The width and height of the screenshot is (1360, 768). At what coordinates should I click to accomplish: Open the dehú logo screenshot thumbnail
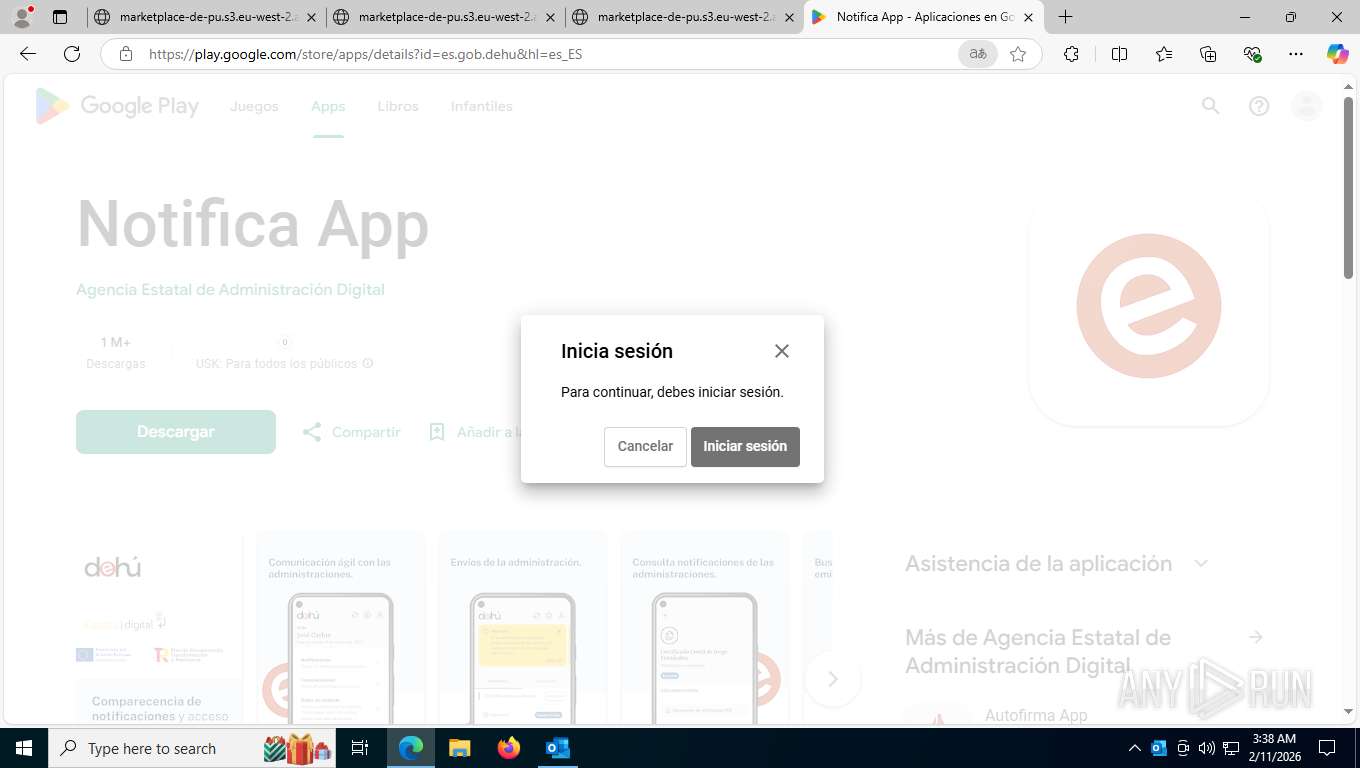[x=159, y=626]
